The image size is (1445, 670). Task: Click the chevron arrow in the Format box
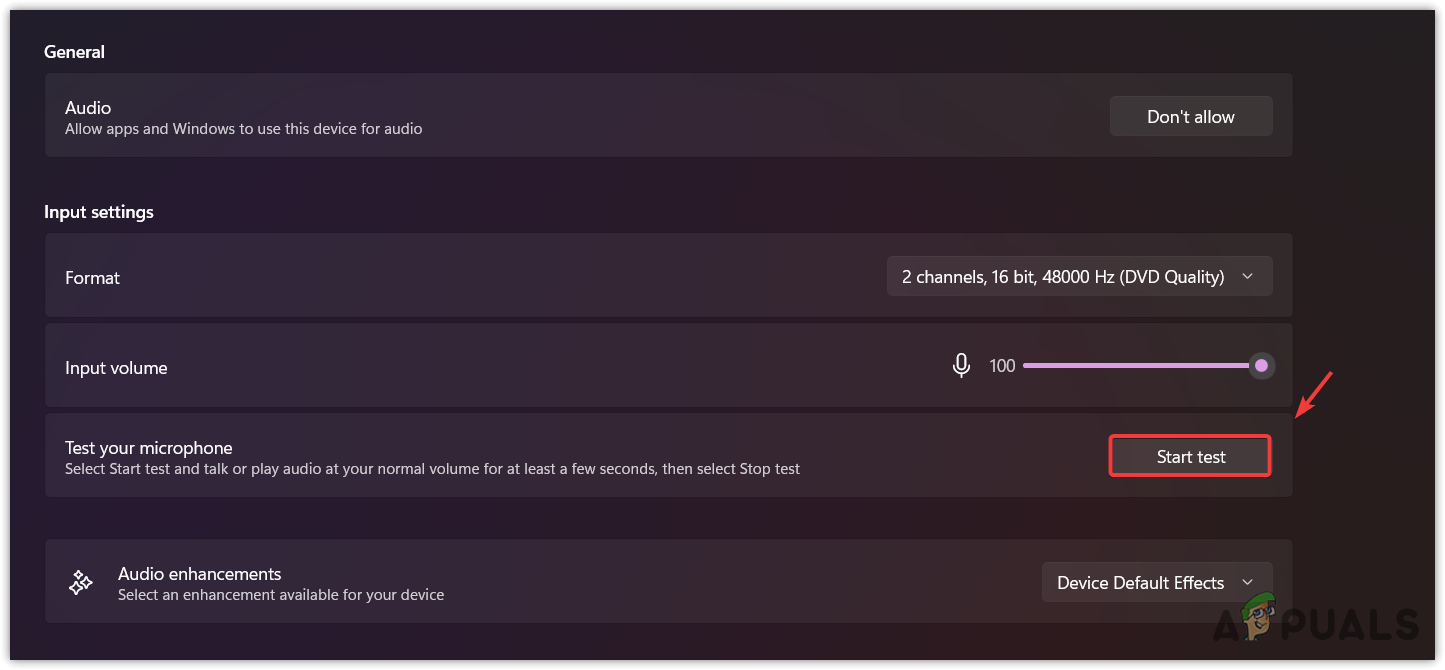(1247, 277)
